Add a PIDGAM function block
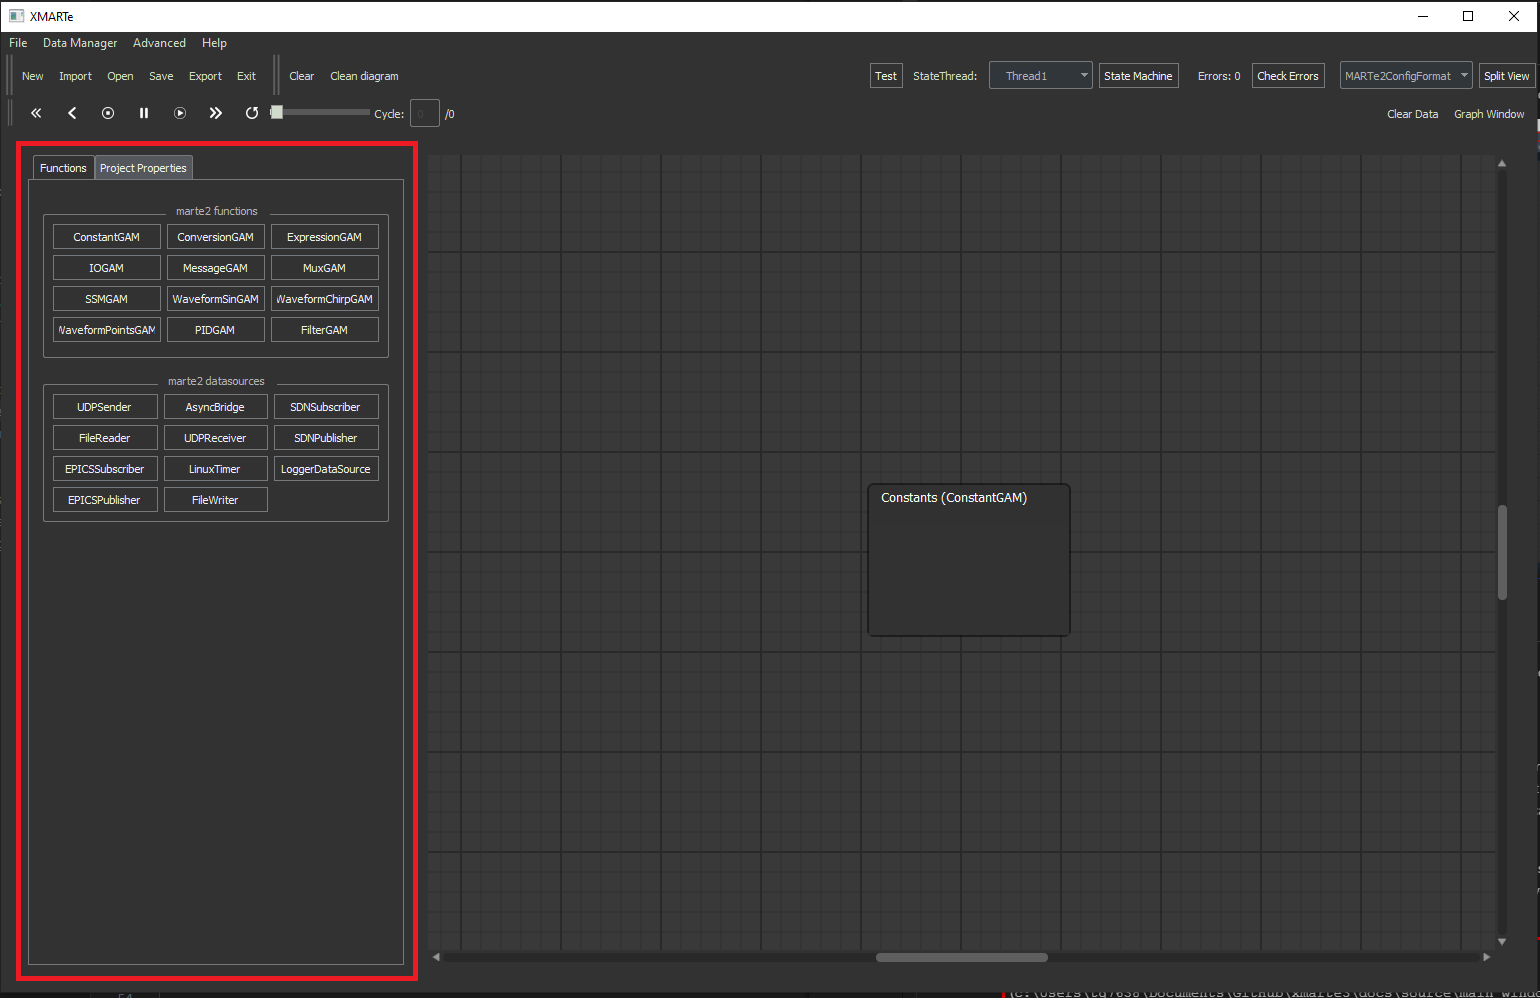 (x=215, y=330)
